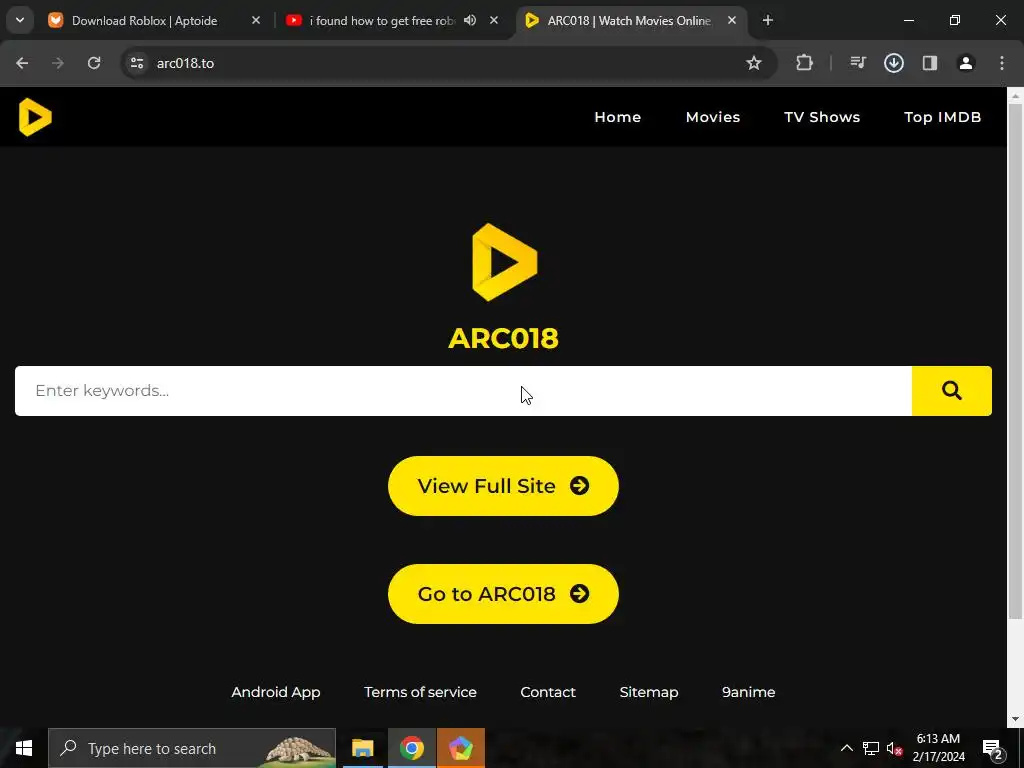This screenshot has width=1024, height=768.
Task: Open the Contact footer link
Action: click(548, 692)
